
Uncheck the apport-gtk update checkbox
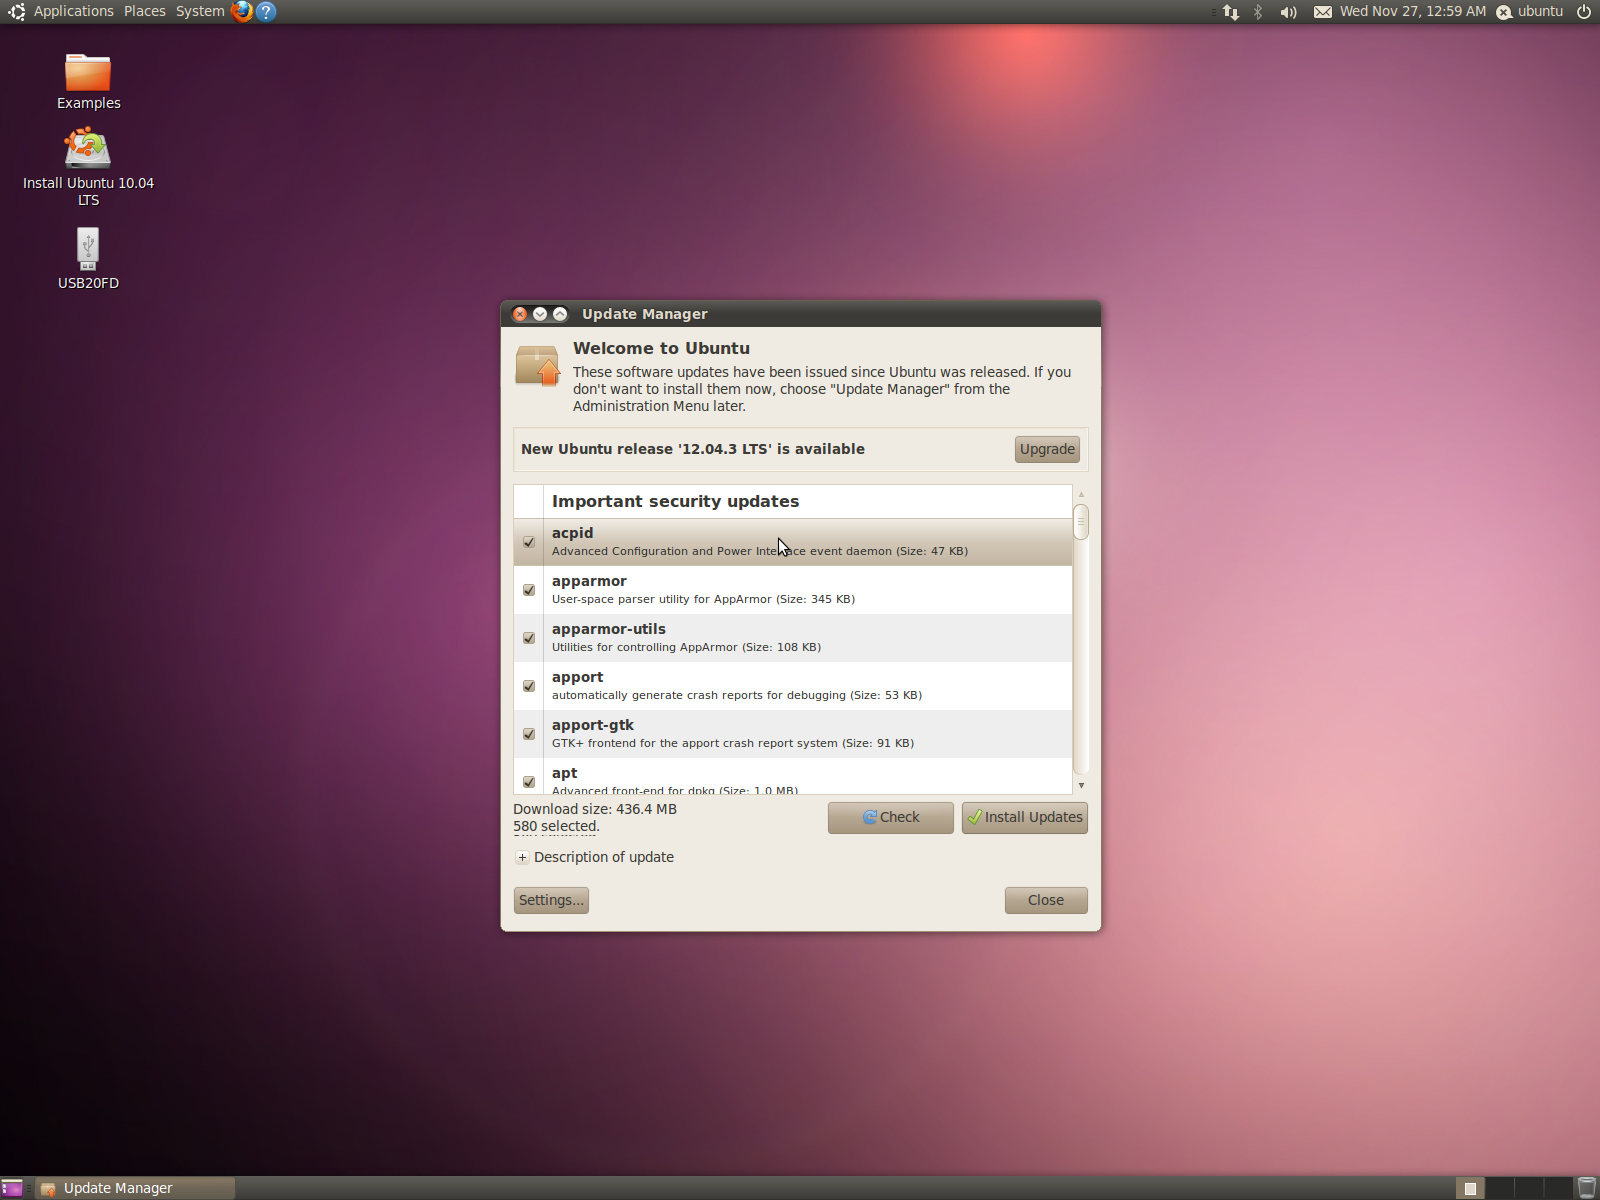(529, 734)
